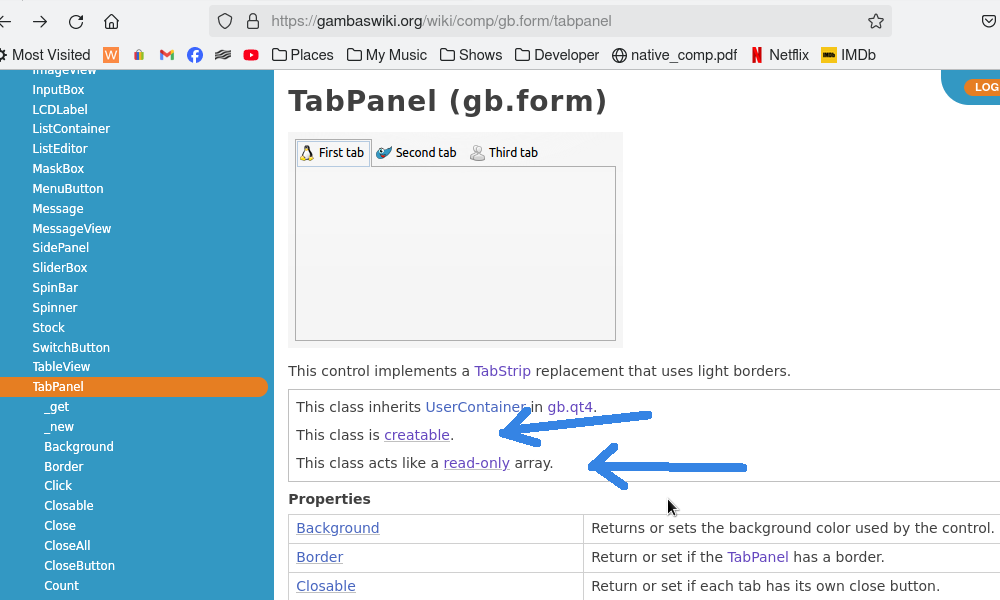Follow the UserContainer link
The width and height of the screenshot is (1000, 600).
pyautogui.click(x=475, y=407)
